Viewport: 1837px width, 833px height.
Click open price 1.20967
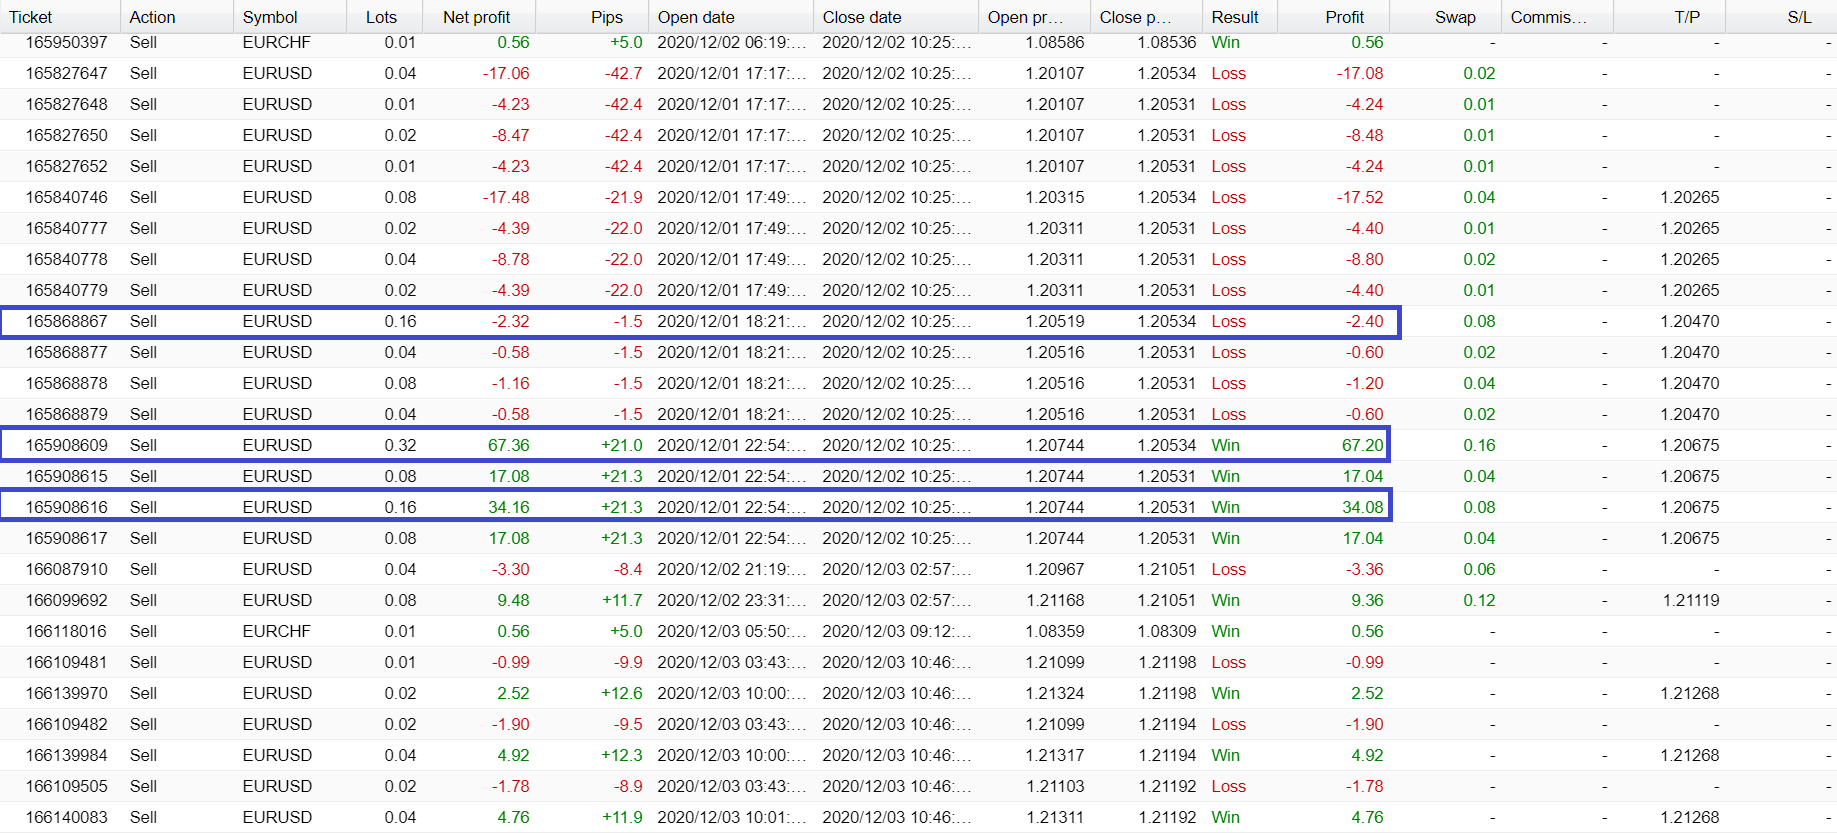1055,569
